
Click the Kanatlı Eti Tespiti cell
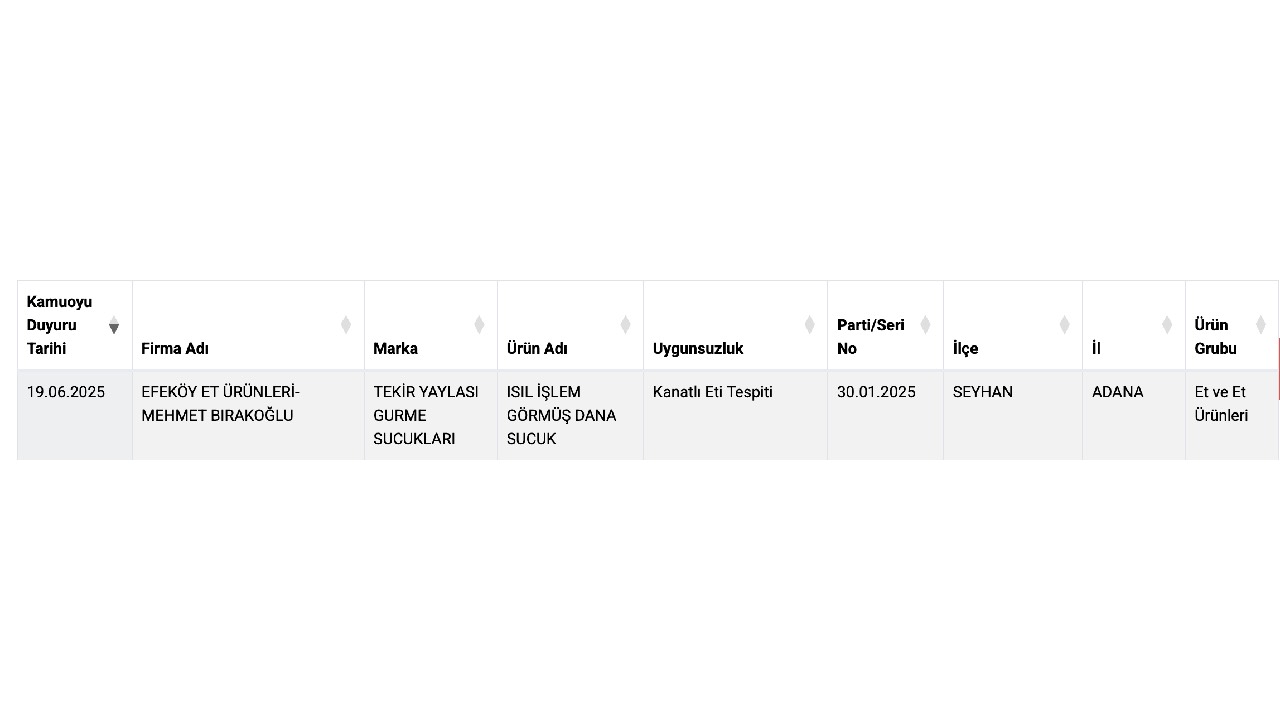[735, 415]
